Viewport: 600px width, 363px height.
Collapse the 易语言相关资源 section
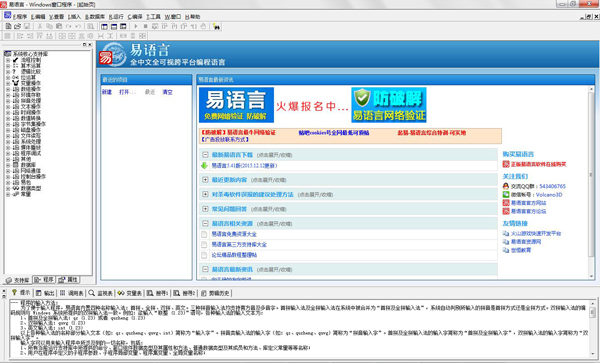[x=205, y=223]
